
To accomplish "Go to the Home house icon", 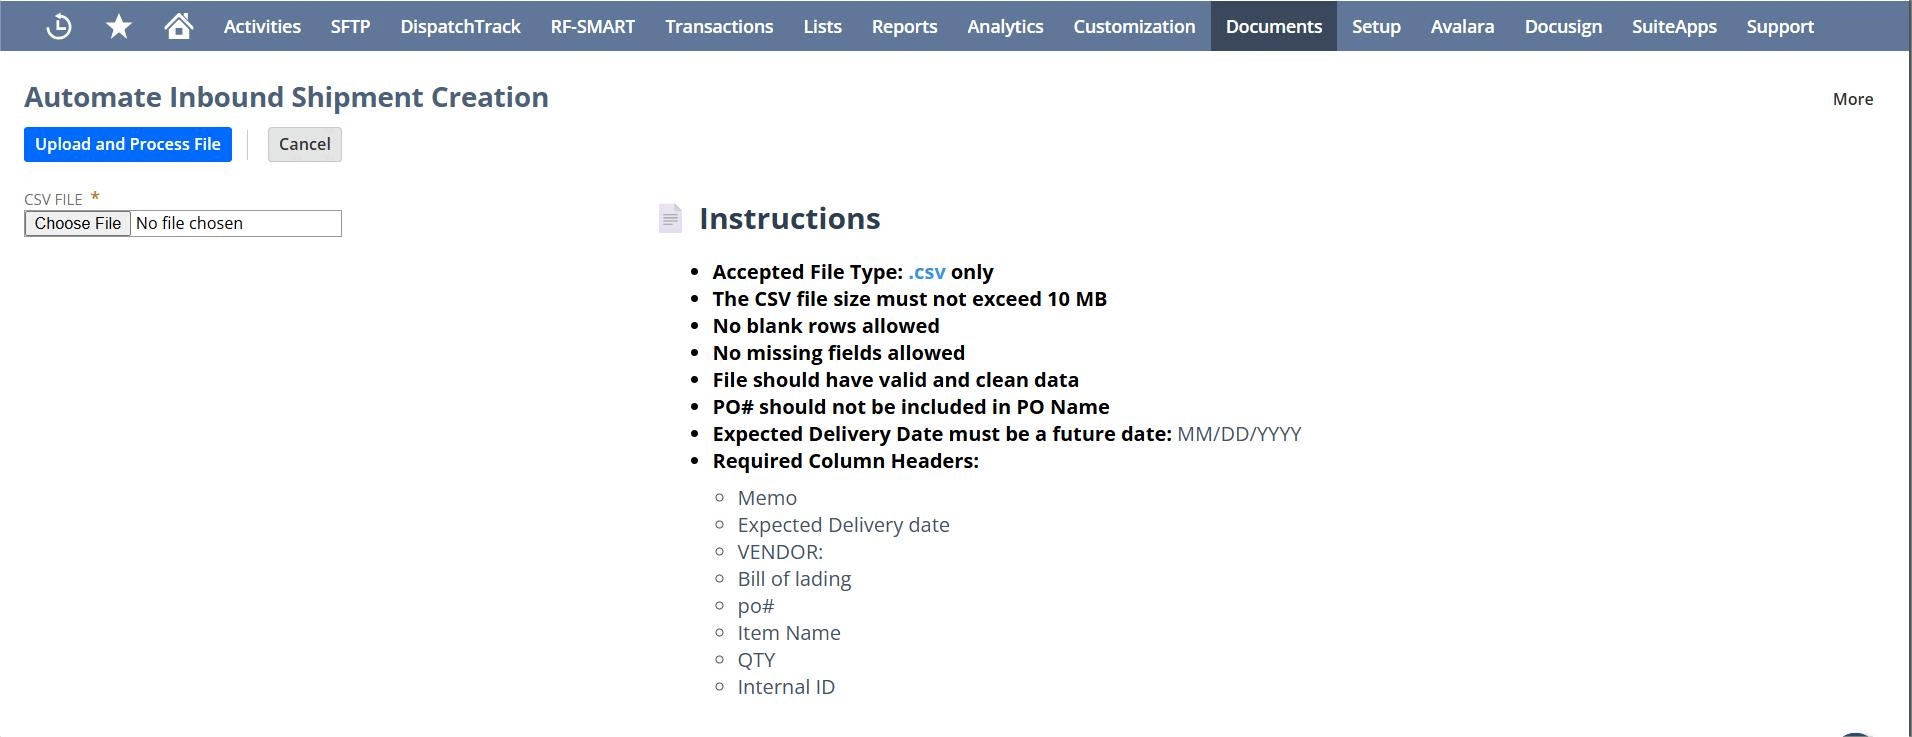I will click(x=179, y=26).
